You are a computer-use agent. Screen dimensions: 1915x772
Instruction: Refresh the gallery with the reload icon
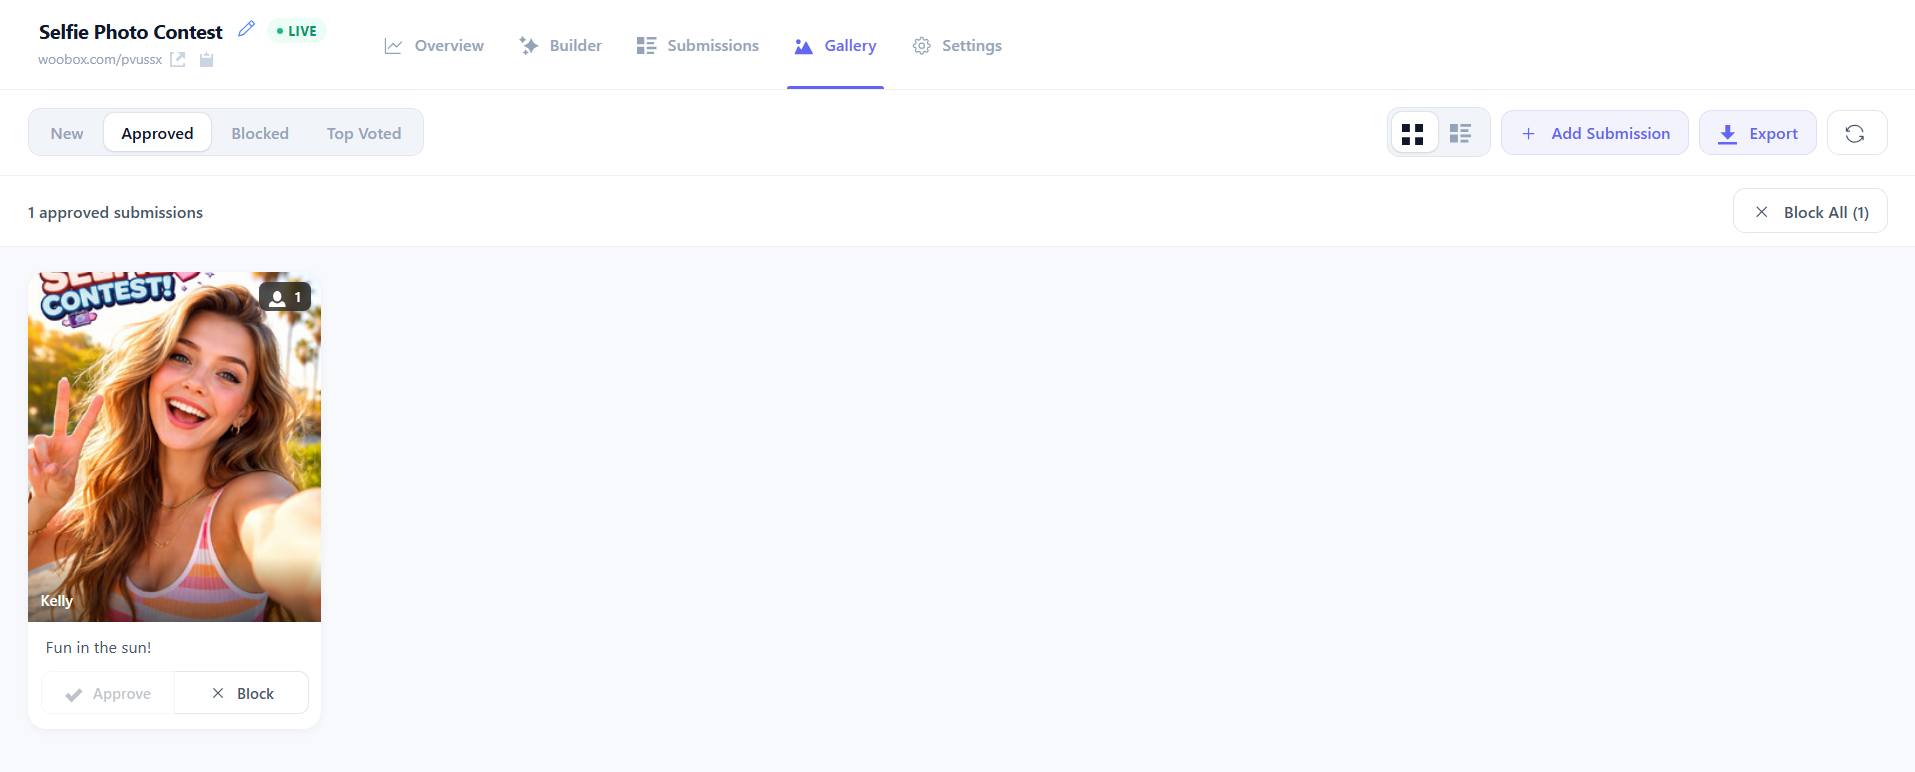click(1856, 133)
